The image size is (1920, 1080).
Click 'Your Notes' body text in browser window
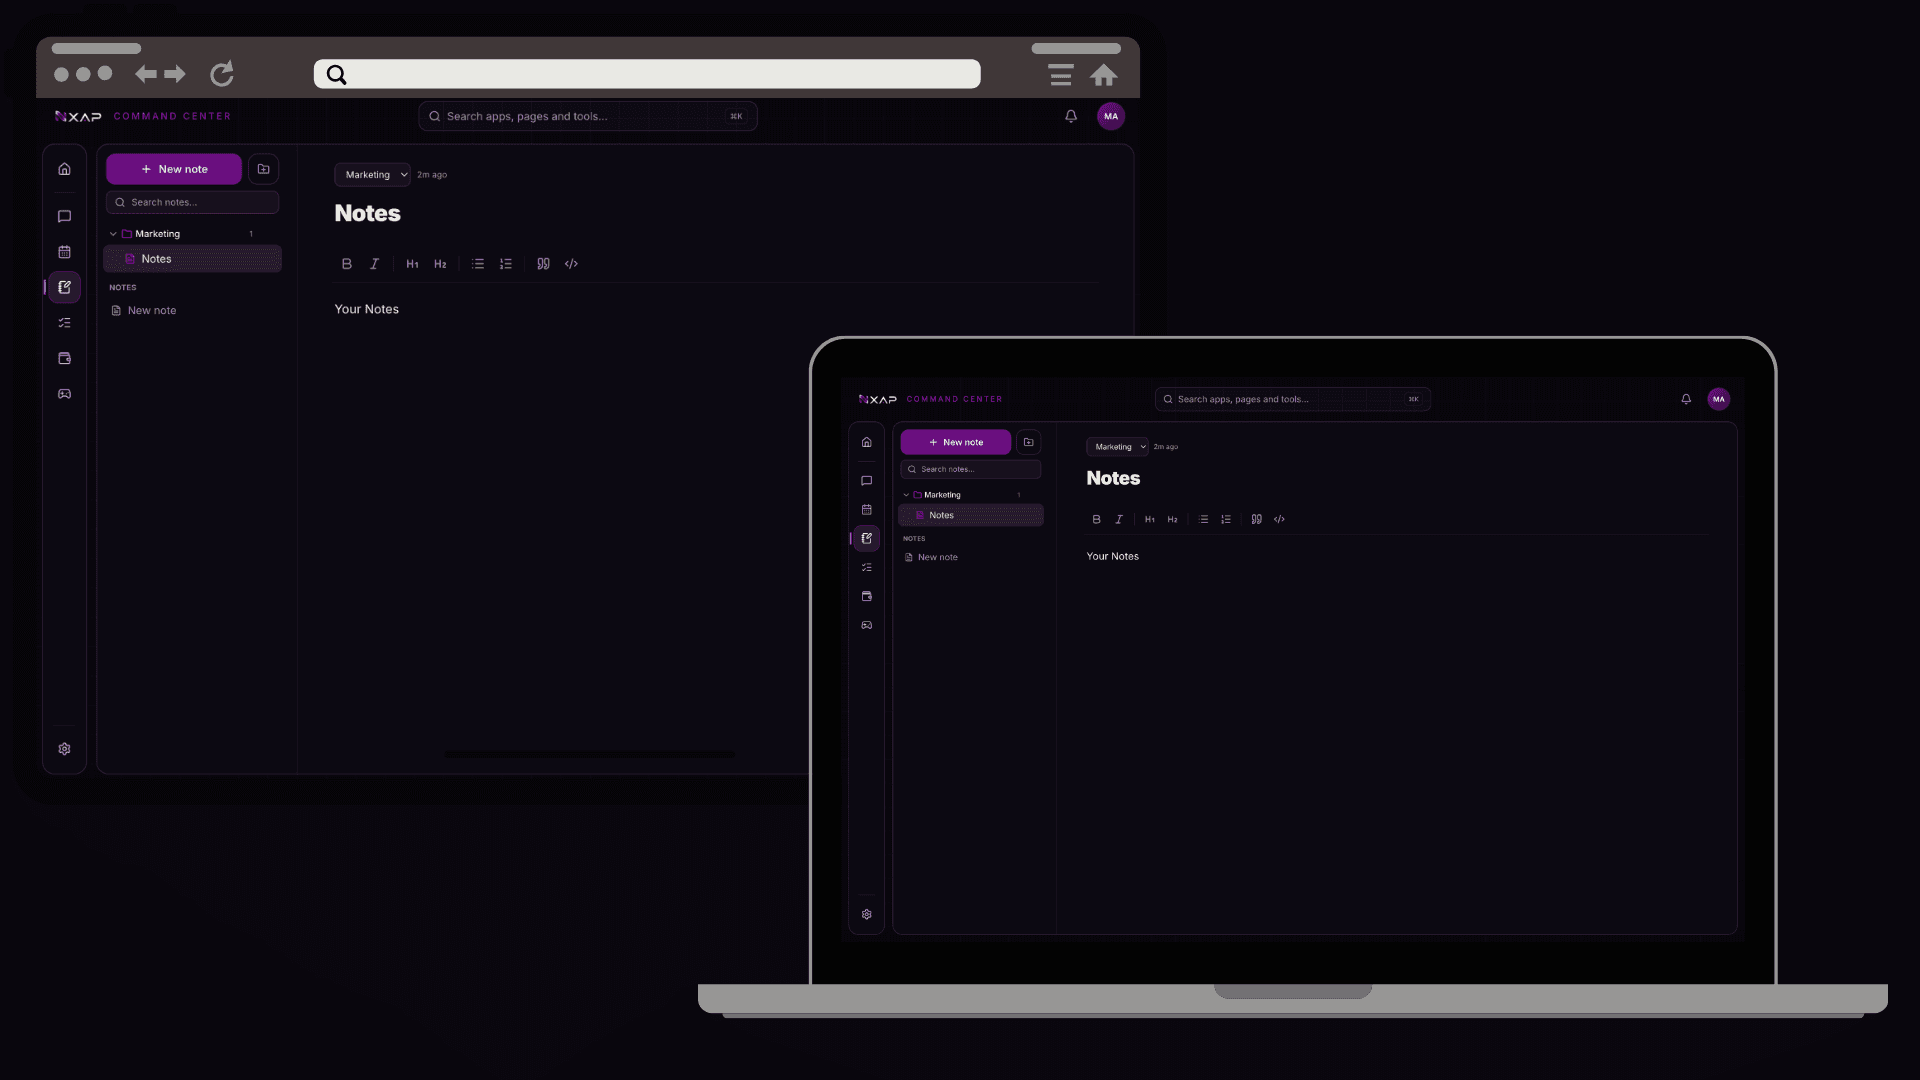tap(366, 309)
